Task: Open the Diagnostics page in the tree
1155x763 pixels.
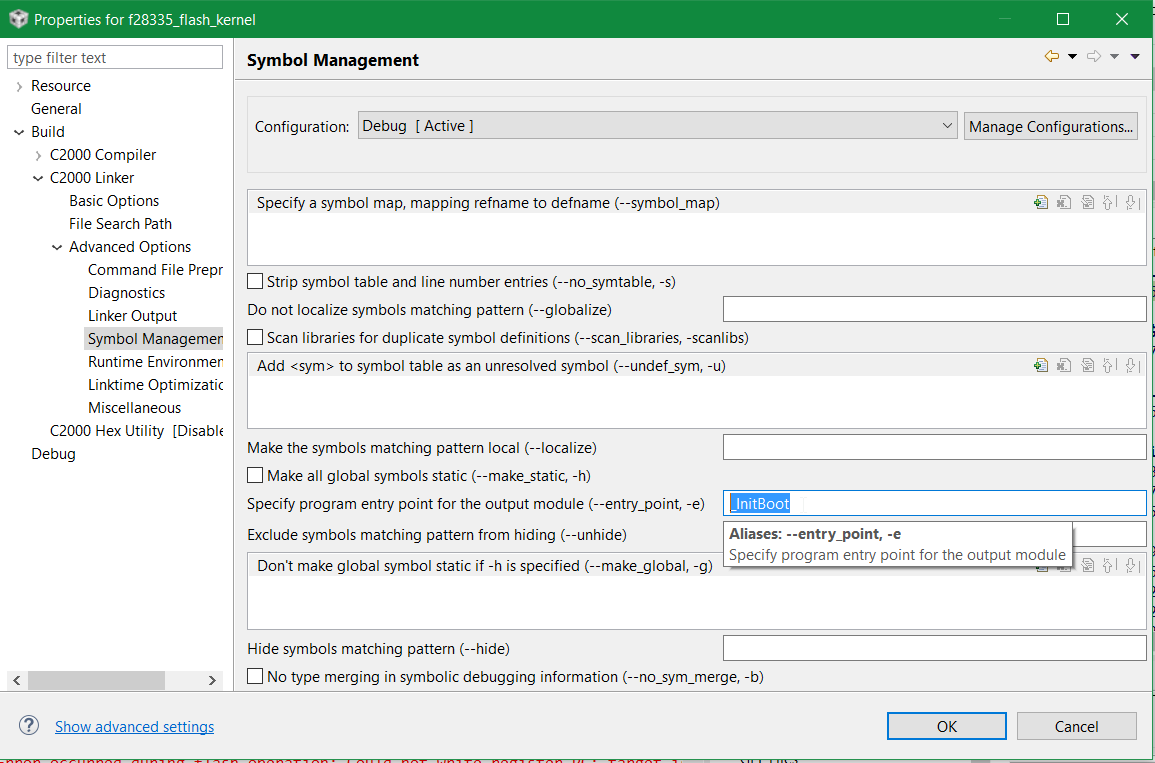Action: pos(127,293)
